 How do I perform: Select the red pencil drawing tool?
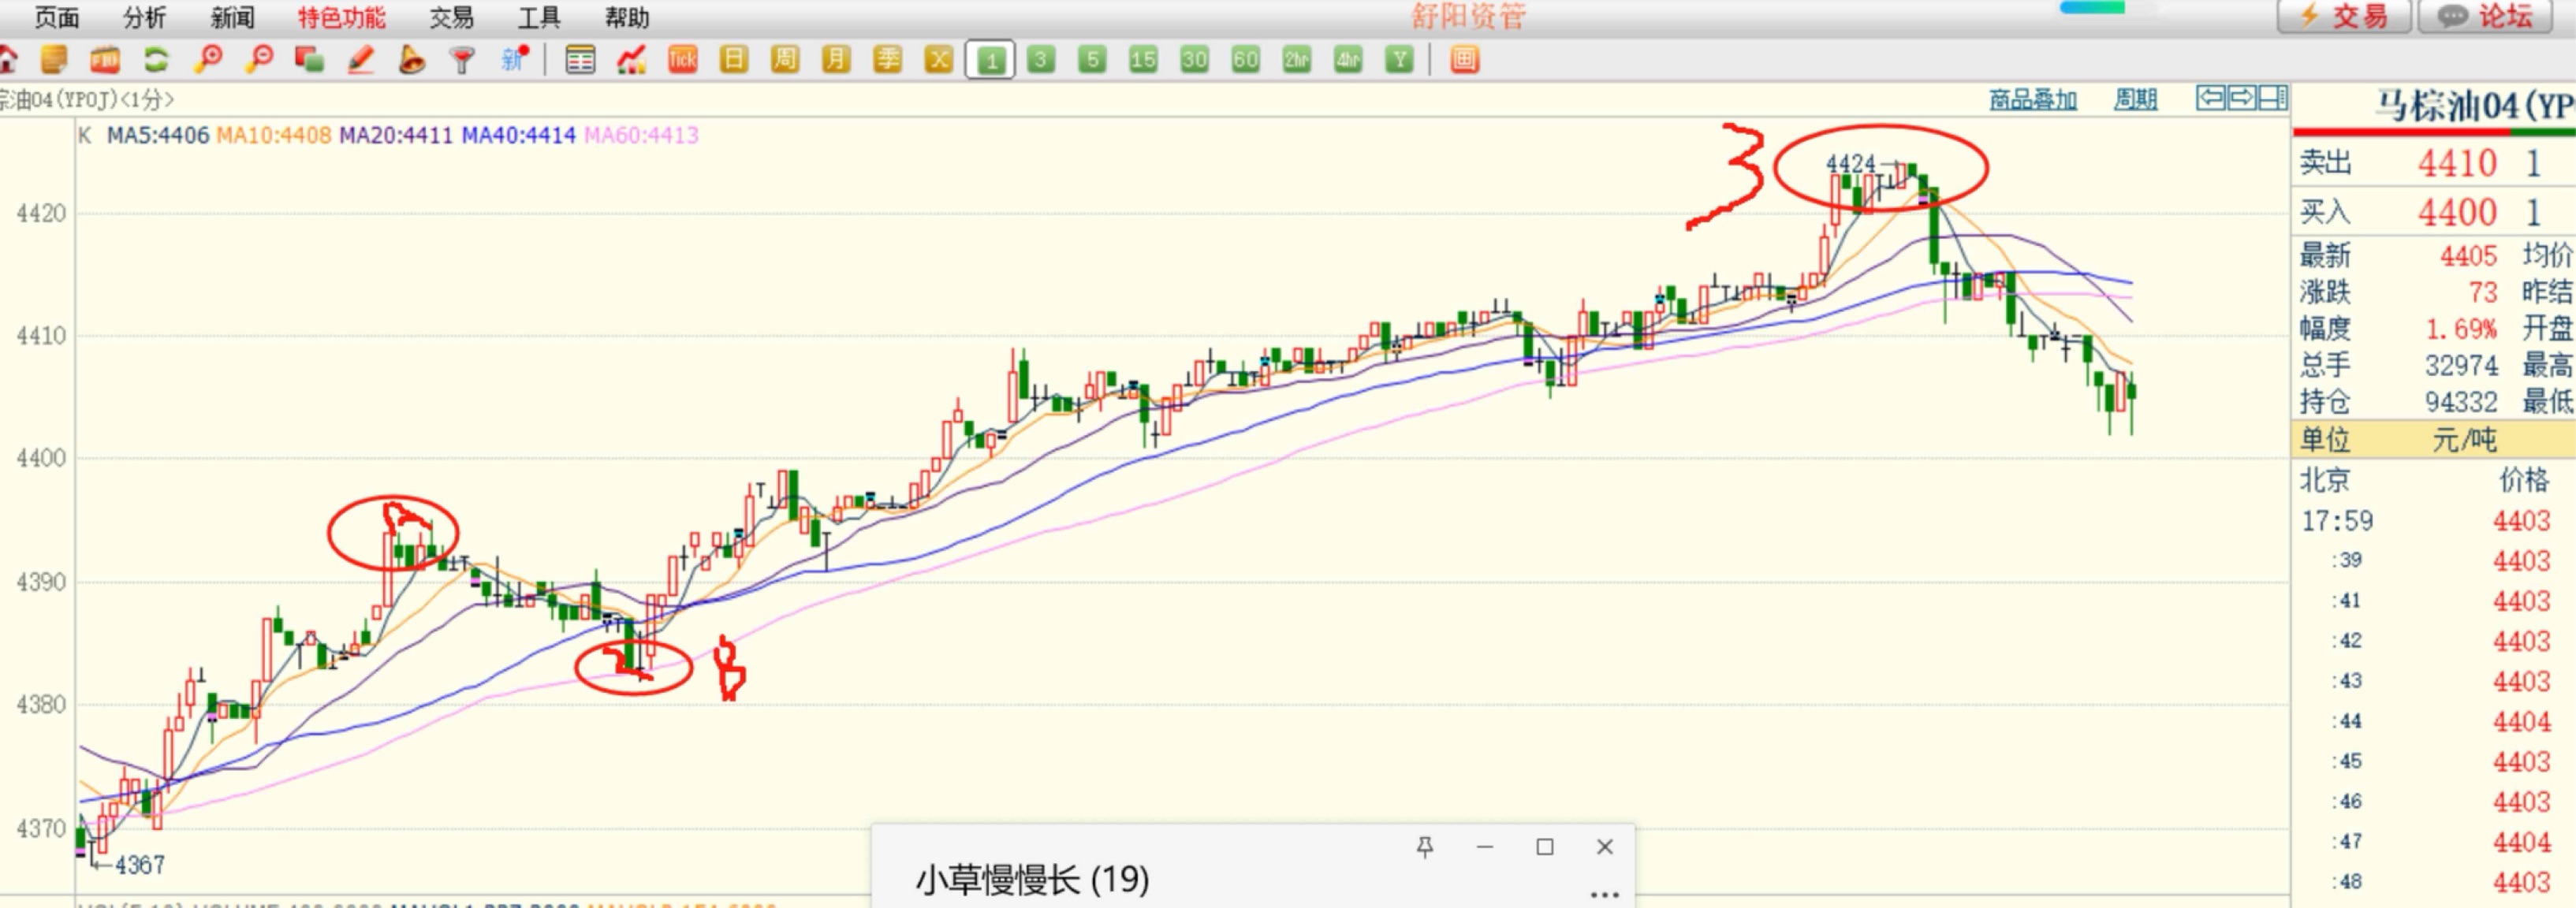point(361,60)
